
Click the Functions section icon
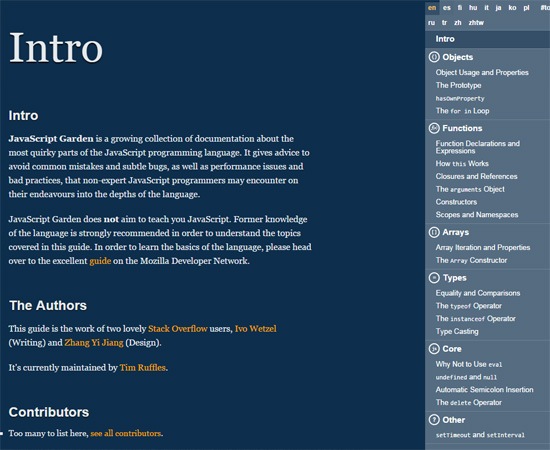pyautogui.click(x=434, y=128)
